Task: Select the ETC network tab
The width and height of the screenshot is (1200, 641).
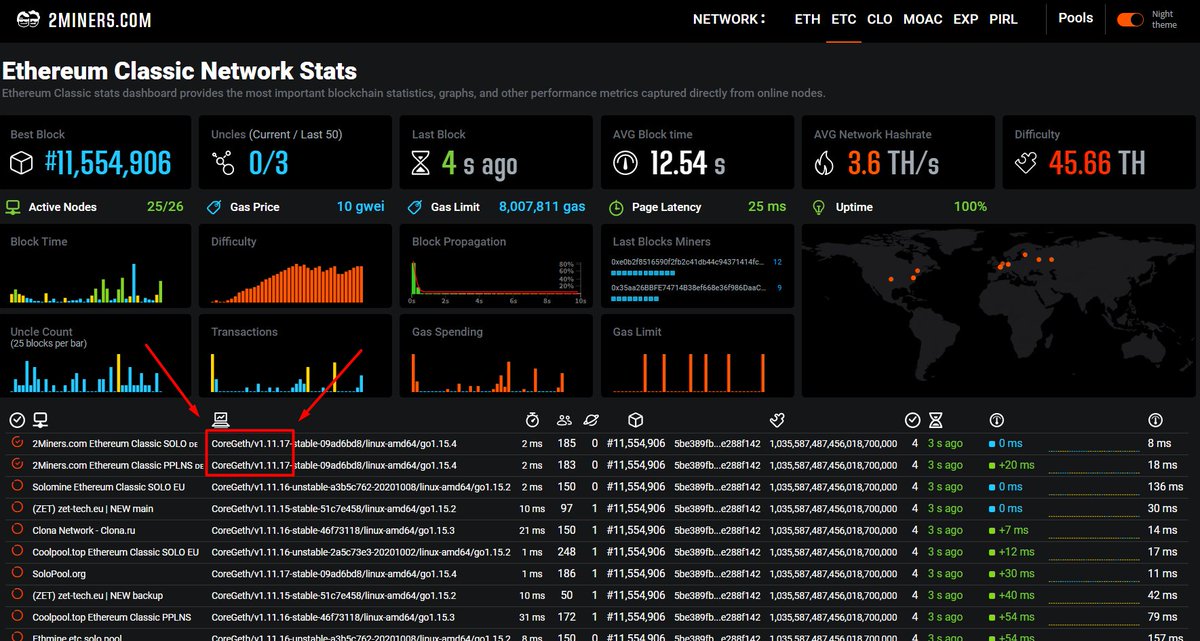Action: coord(843,19)
